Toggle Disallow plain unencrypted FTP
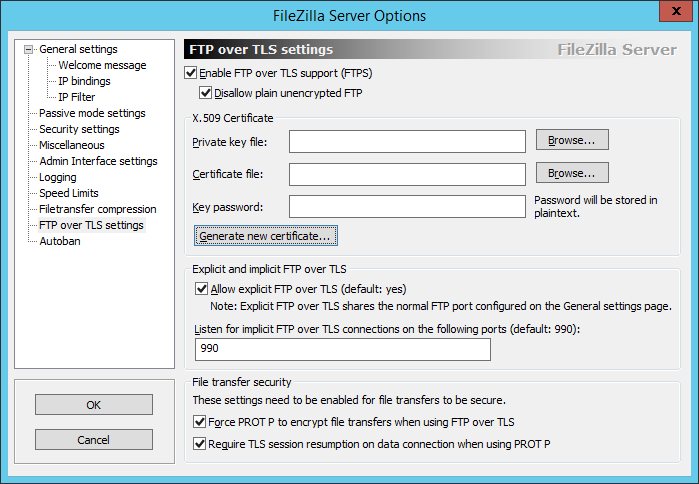This screenshot has width=699, height=484. point(206,93)
